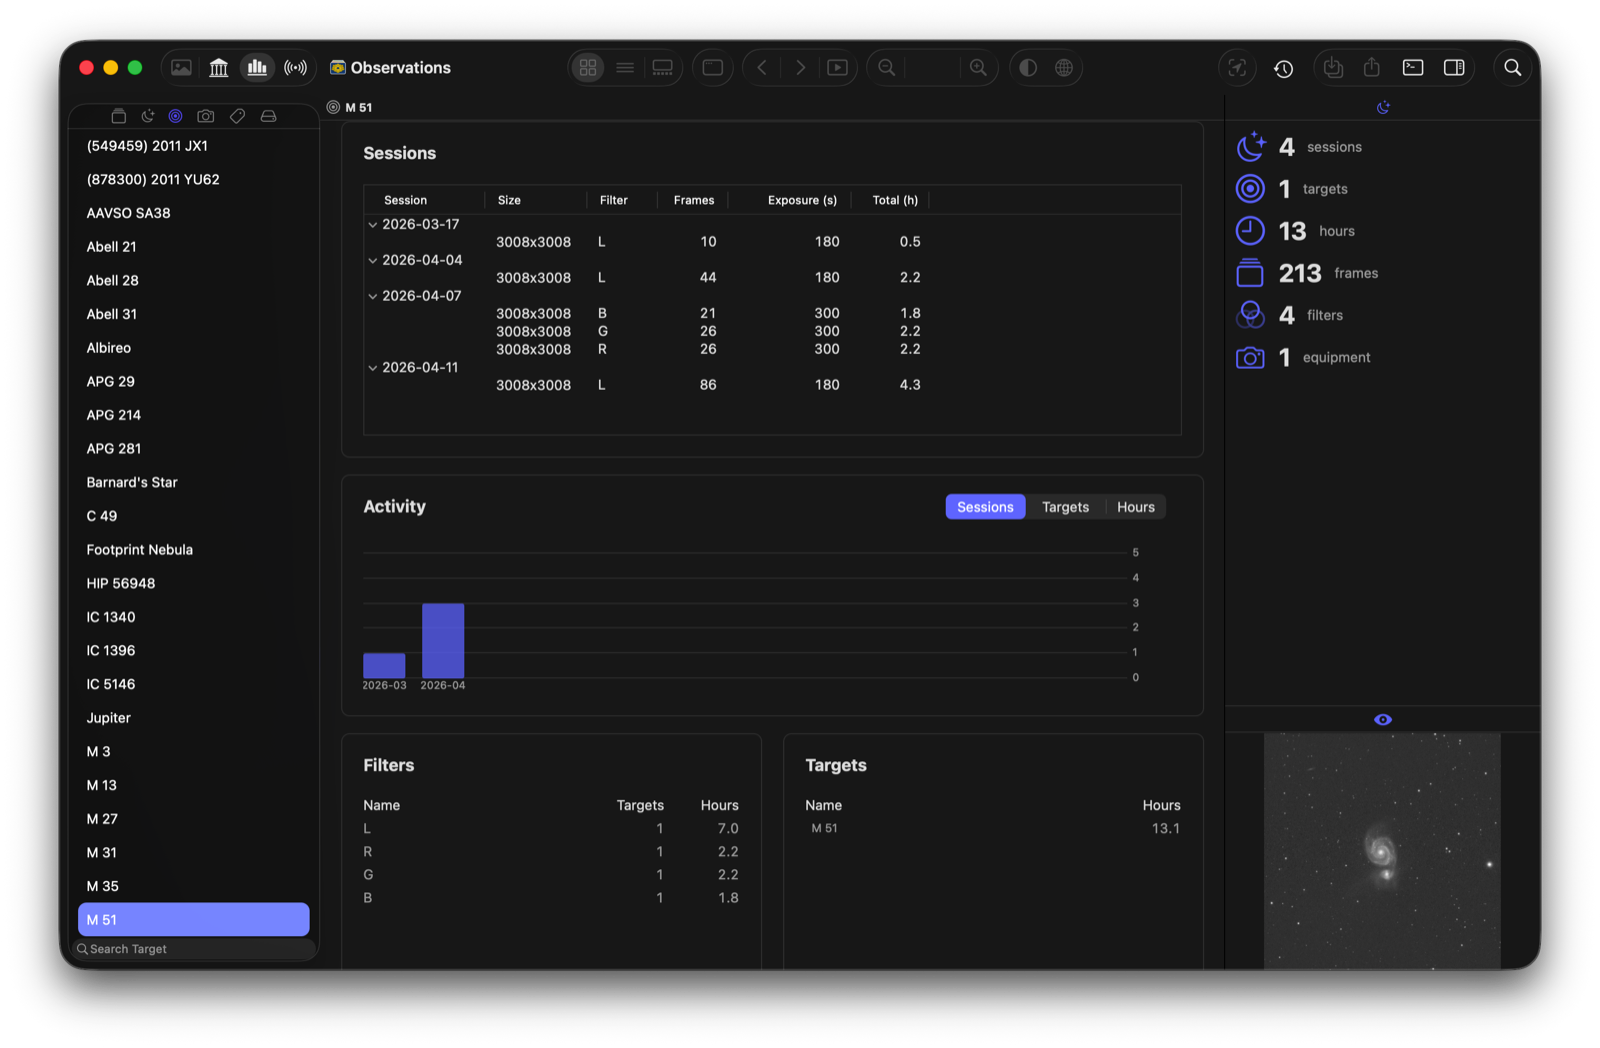Select the frames stack filter in sidebar
Screen dimensions: 1600x1048
point(118,116)
